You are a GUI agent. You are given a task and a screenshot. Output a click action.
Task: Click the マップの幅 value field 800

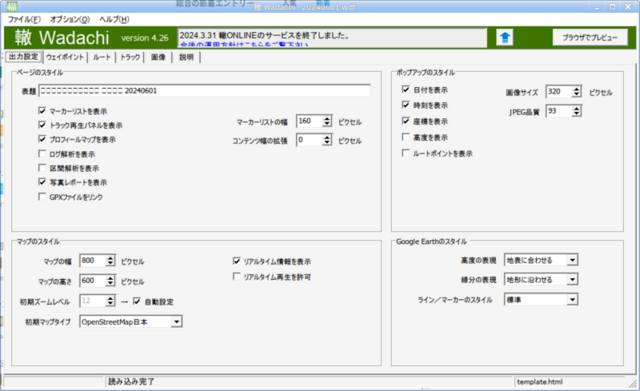pos(93,261)
